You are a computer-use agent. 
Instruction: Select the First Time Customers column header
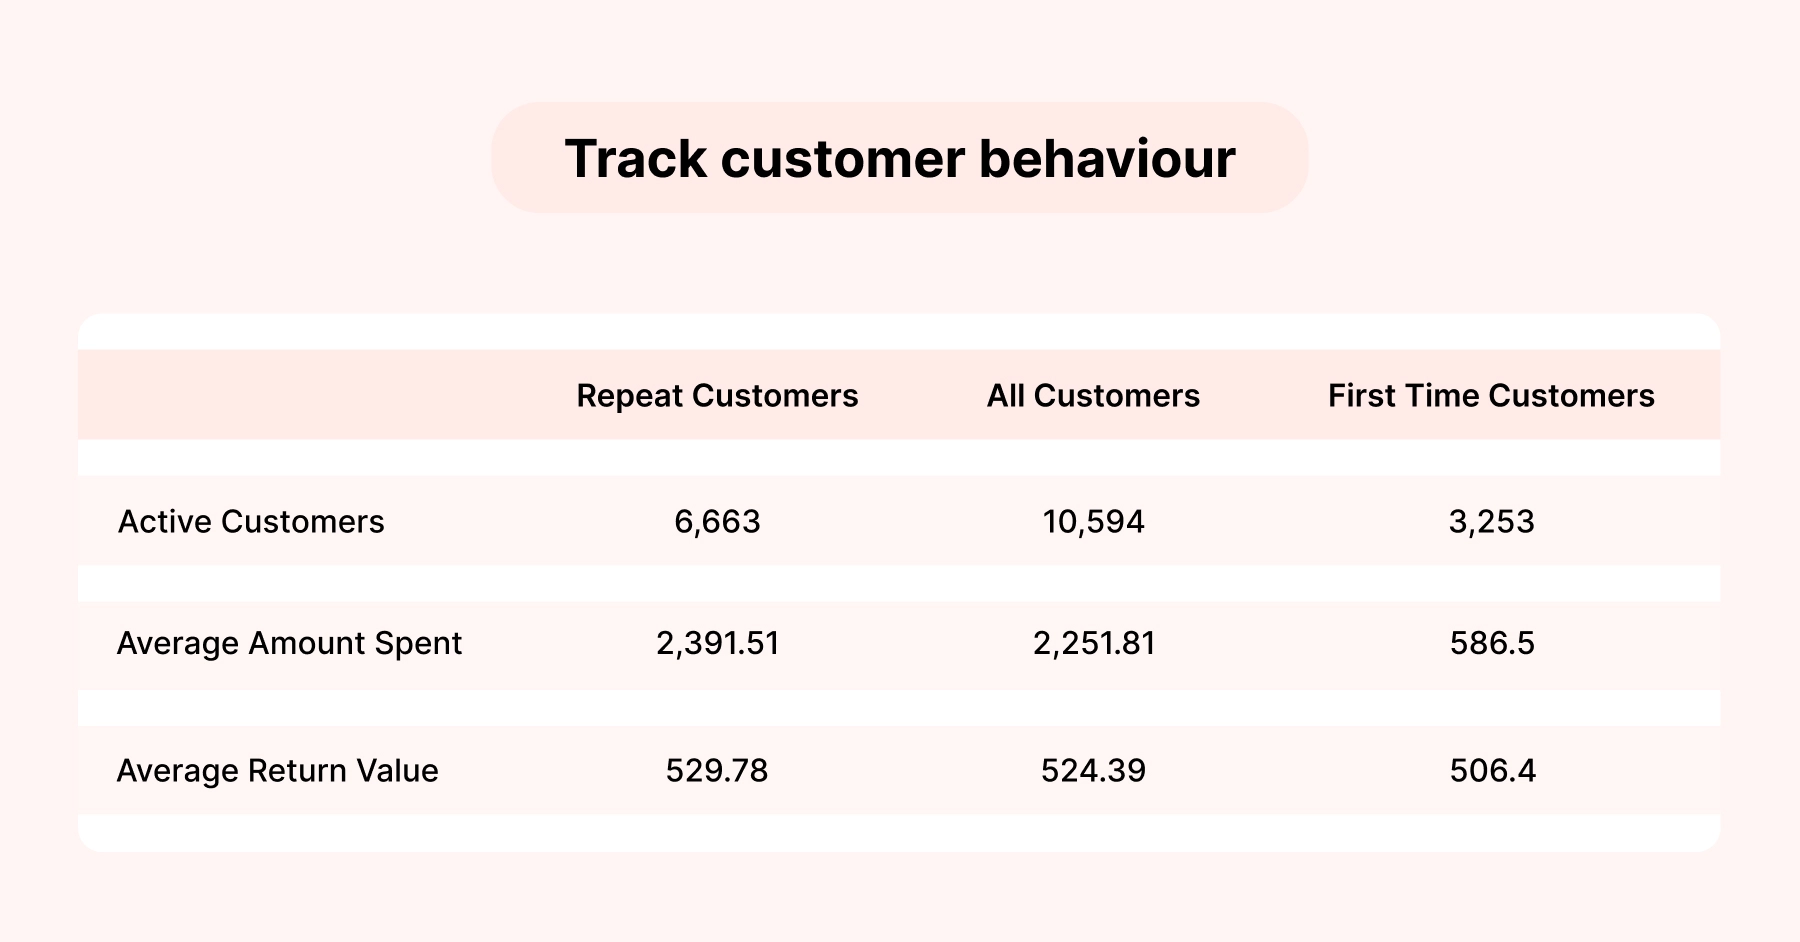tap(1491, 396)
